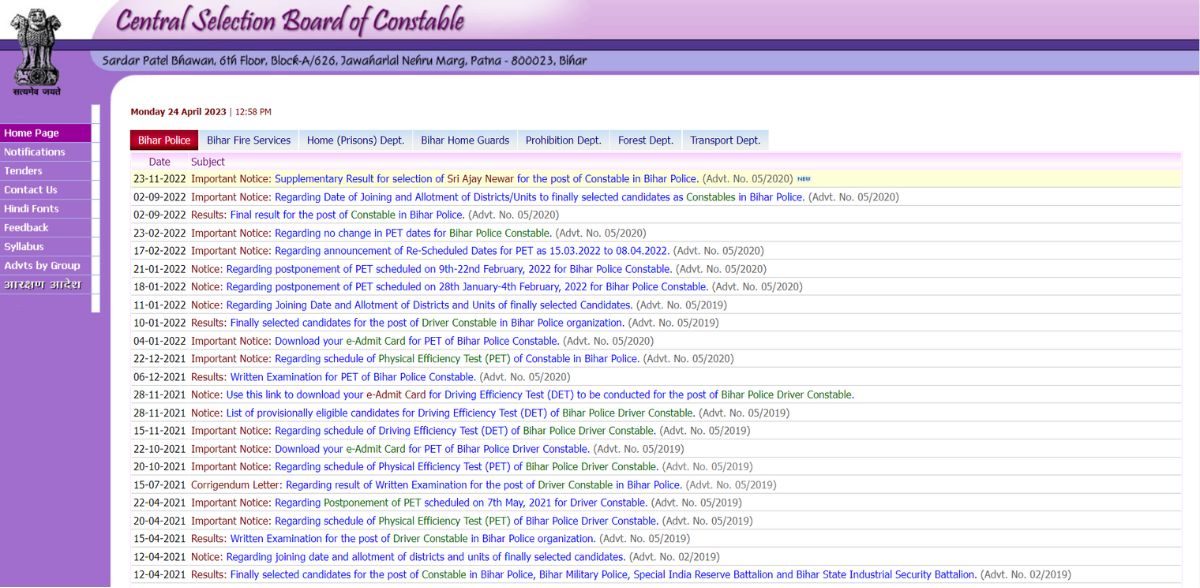Viewport: 1200px width, 588px height.
Task: Open 06-12-2021 Written Examination results for PET
Action: tap(353, 377)
